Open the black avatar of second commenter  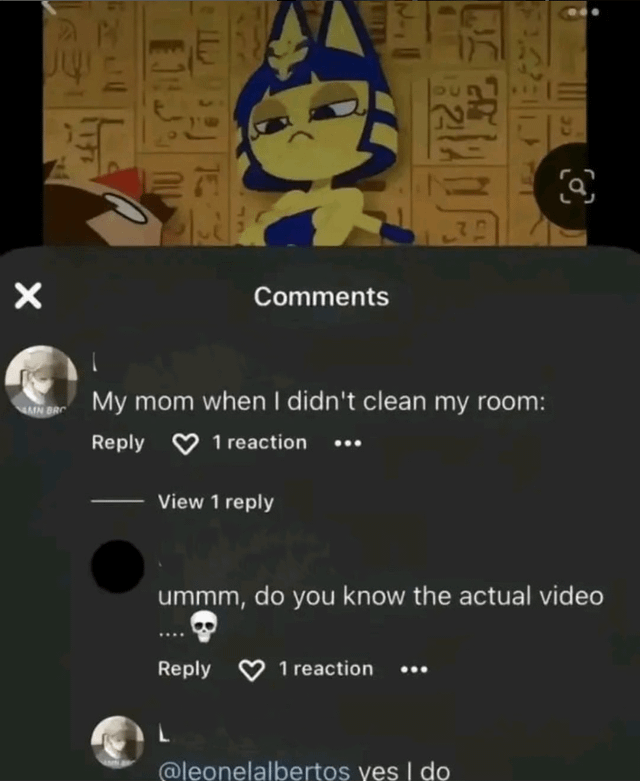pyautogui.click(x=118, y=566)
